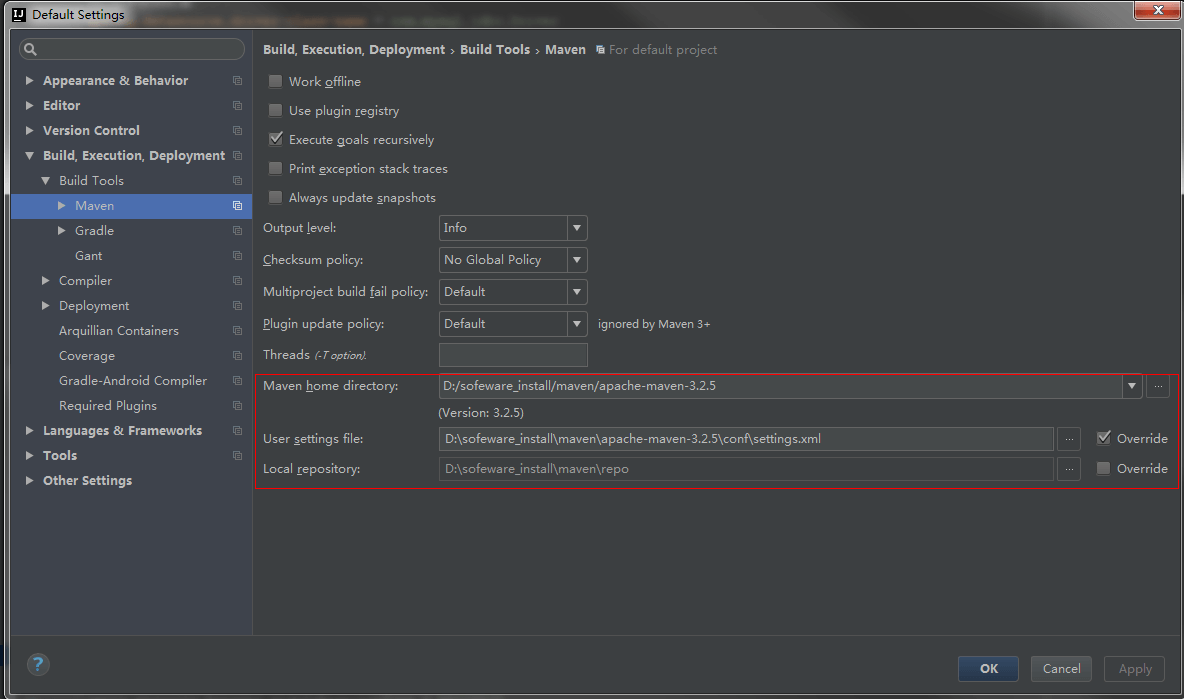Viewport: 1184px width, 699px height.
Task: Uncheck Execute goals recursively
Action: (x=276, y=139)
